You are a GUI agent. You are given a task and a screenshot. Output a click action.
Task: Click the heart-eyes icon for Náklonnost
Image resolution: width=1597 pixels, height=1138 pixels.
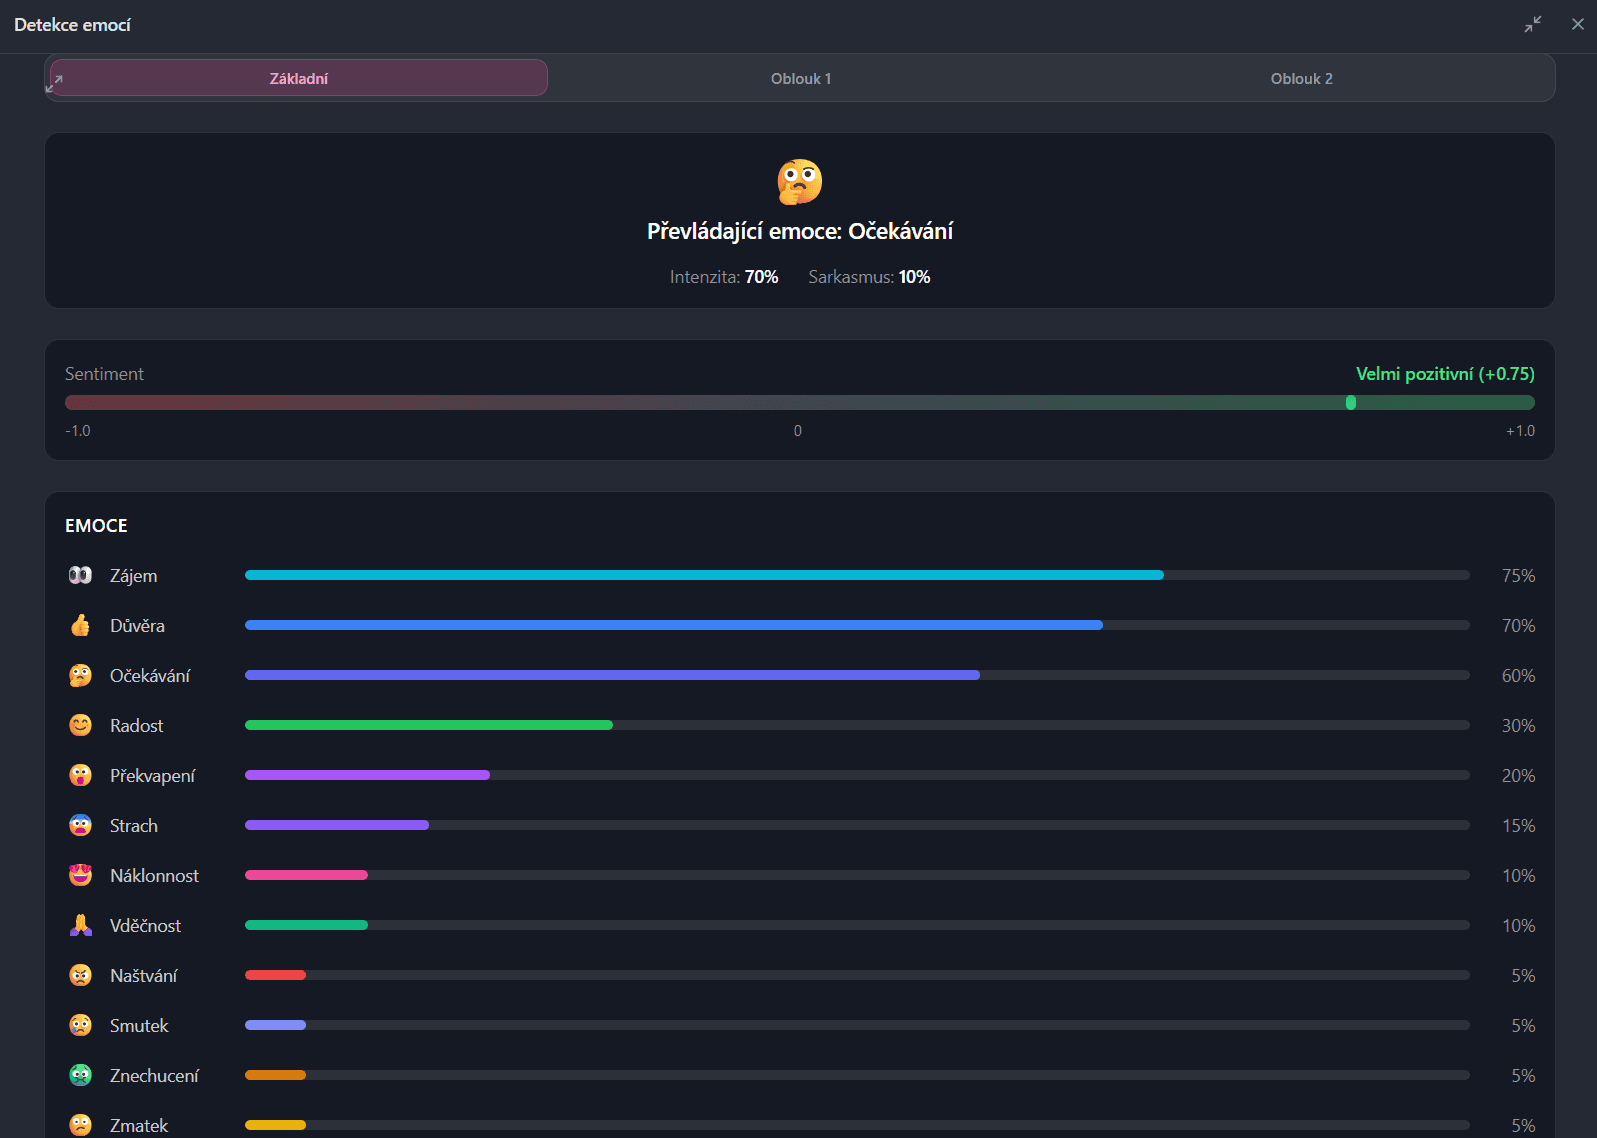[80, 875]
